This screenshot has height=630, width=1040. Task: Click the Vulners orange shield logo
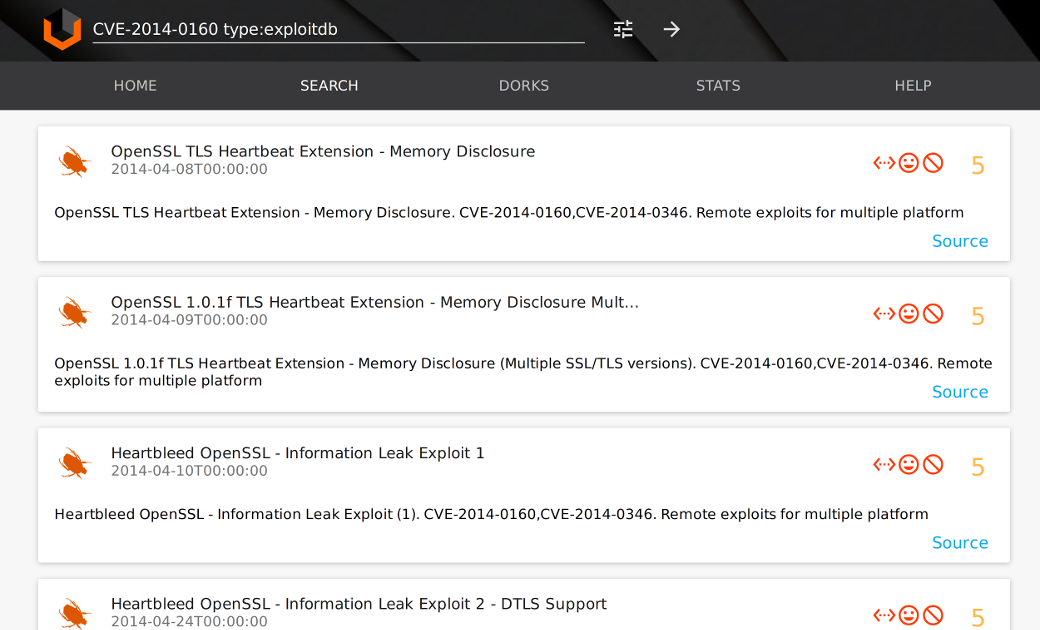click(62, 29)
